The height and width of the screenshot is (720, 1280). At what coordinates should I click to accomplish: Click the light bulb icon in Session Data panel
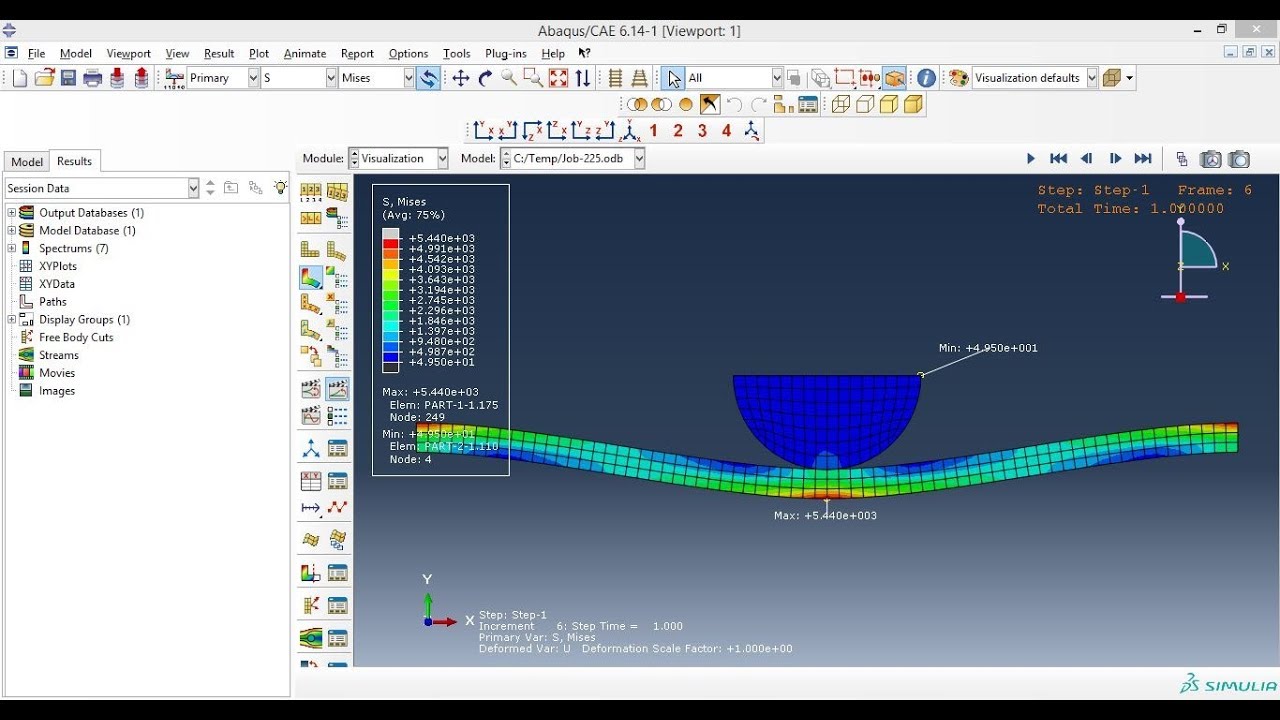pyautogui.click(x=281, y=187)
